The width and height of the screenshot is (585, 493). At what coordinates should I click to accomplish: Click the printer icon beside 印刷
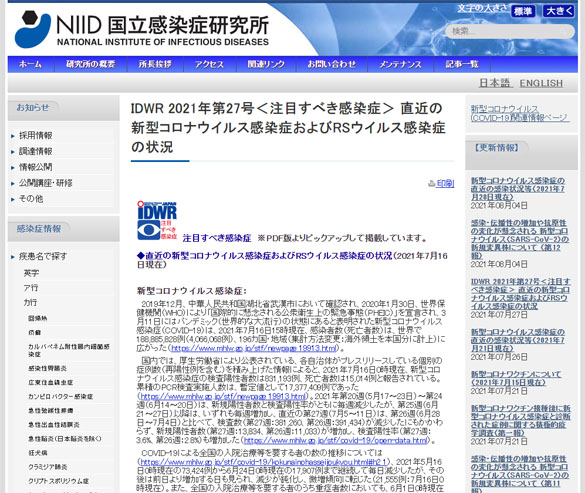[432, 183]
